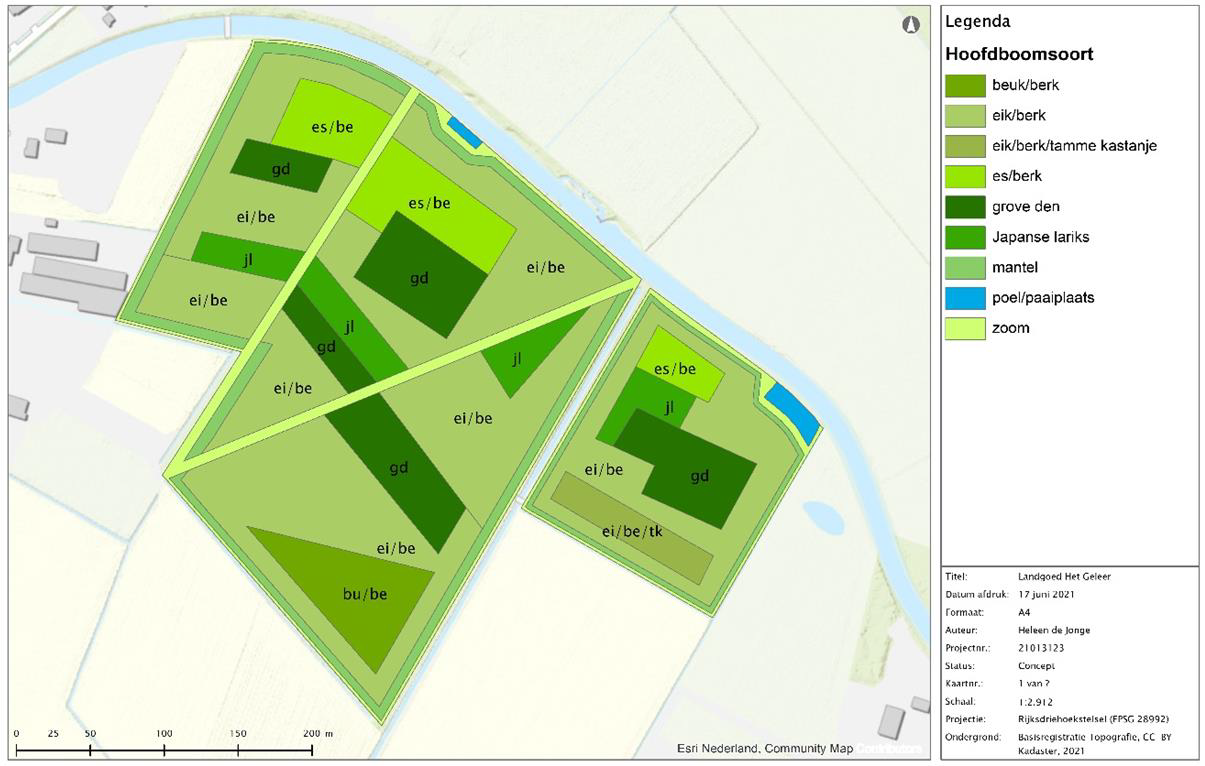Select the blue poel/paaiplaats legend swatch

click(964, 298)
